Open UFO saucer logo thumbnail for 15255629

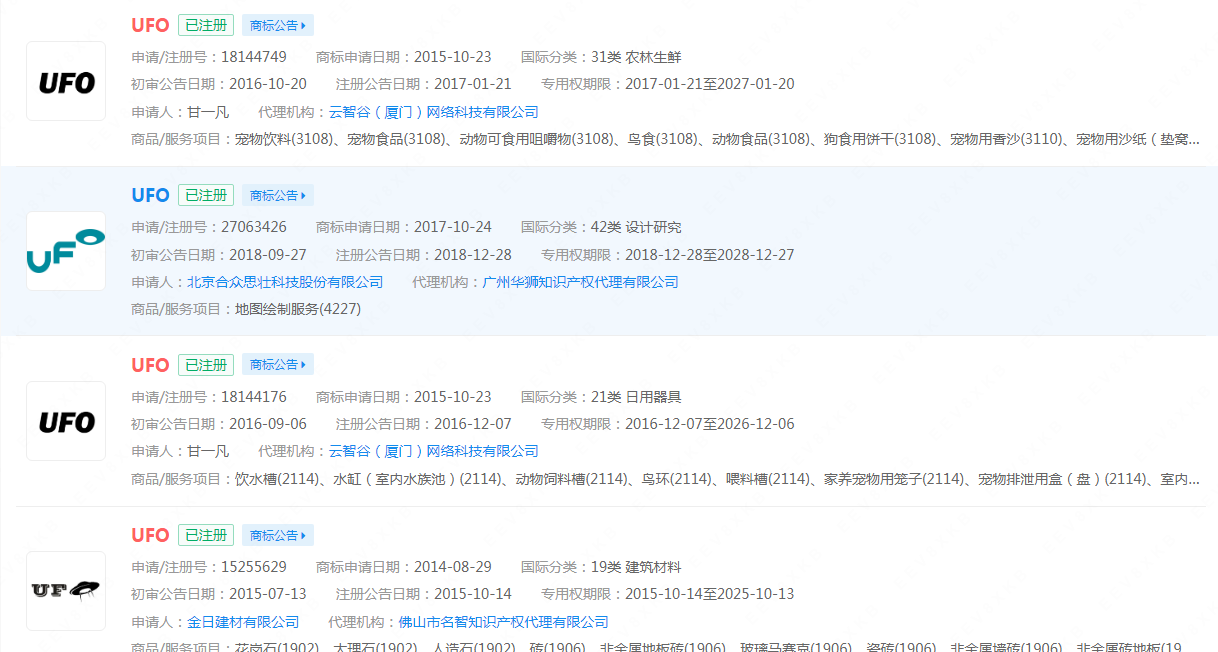66,591
